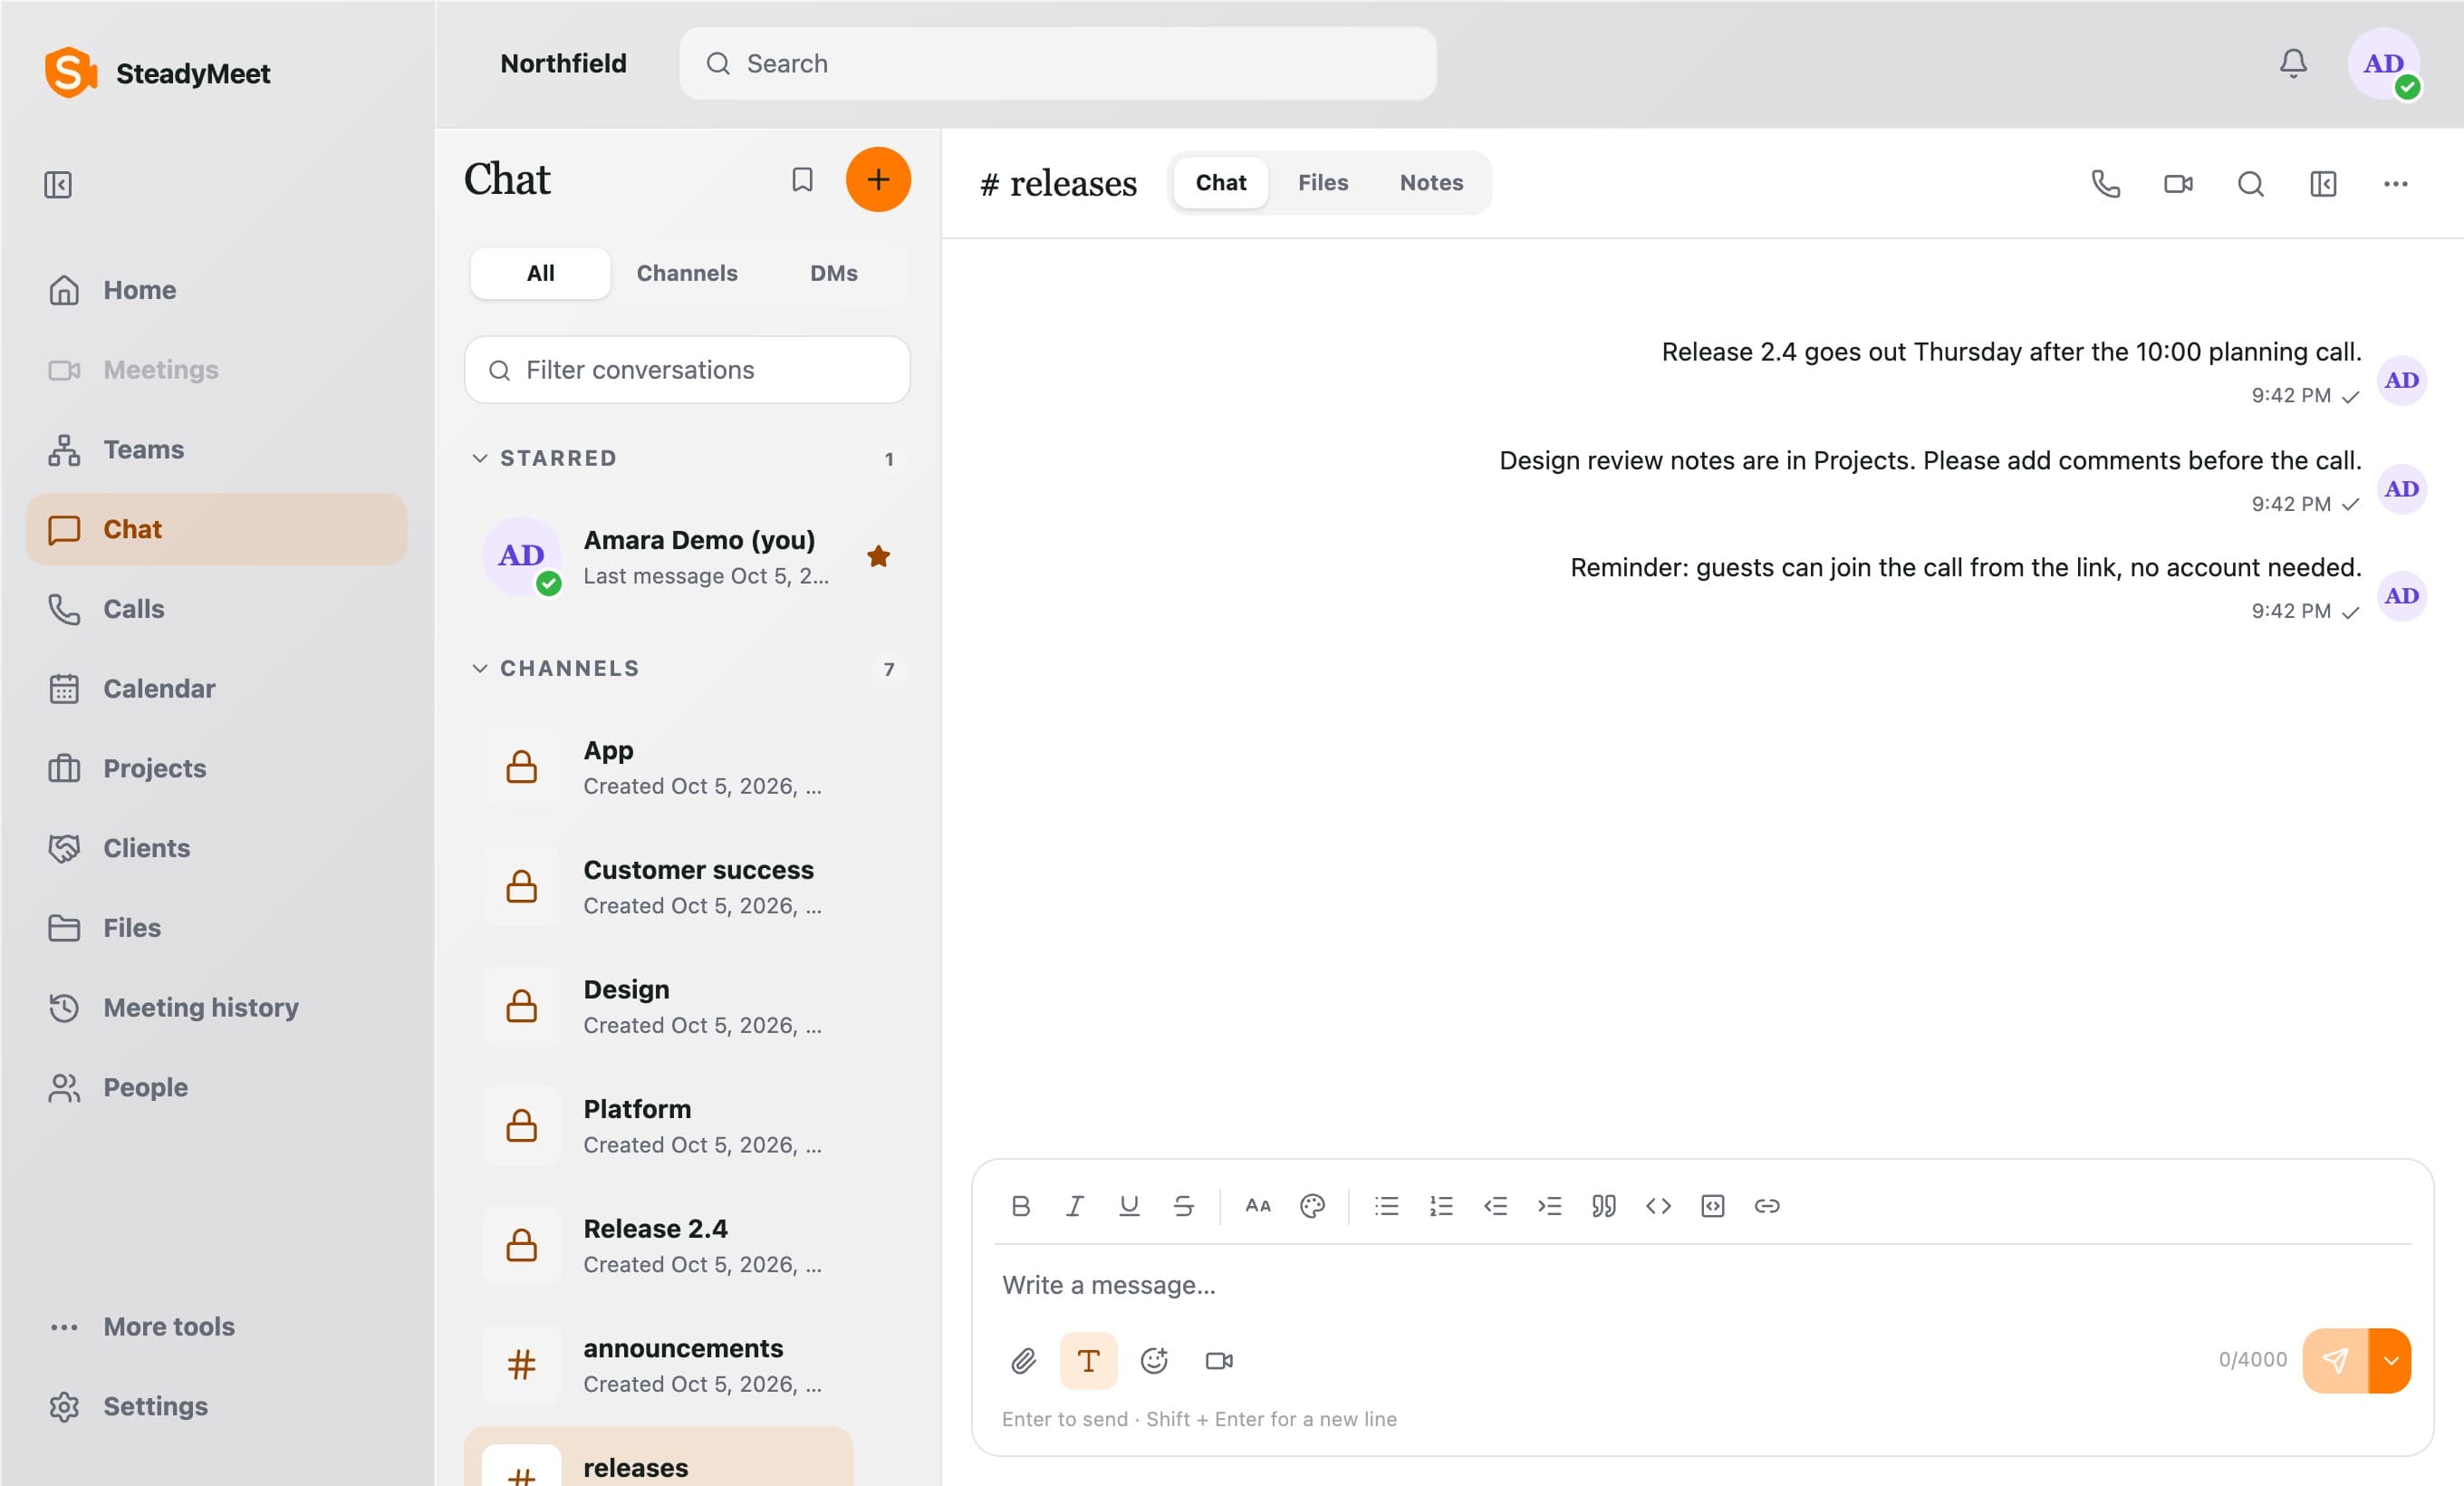2464x1486 pixels.
Task: Click the Filter conversations field
Action: point(687,370)
